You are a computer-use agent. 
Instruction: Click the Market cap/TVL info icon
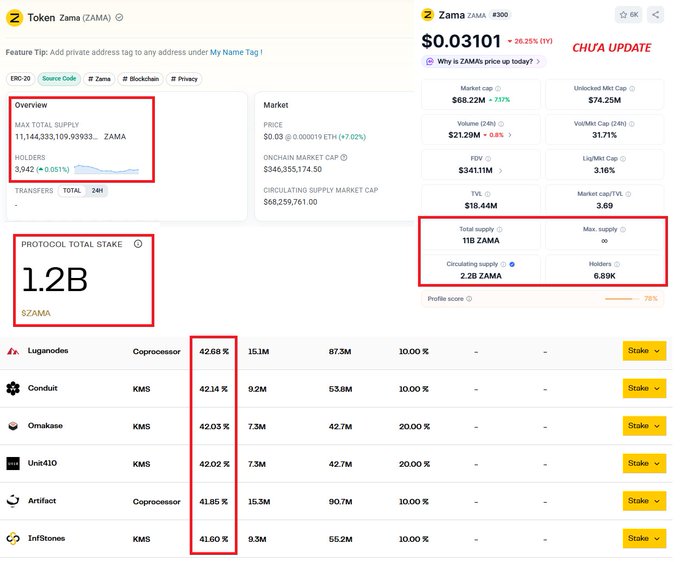(628, 194)
